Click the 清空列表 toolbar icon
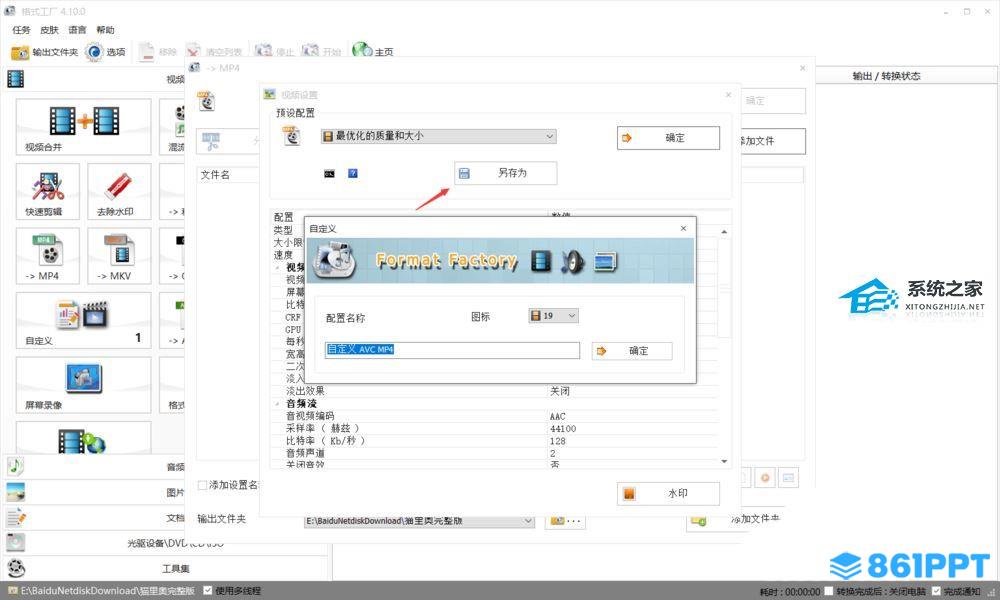The image size is (1000, 600). pos(193,52)
